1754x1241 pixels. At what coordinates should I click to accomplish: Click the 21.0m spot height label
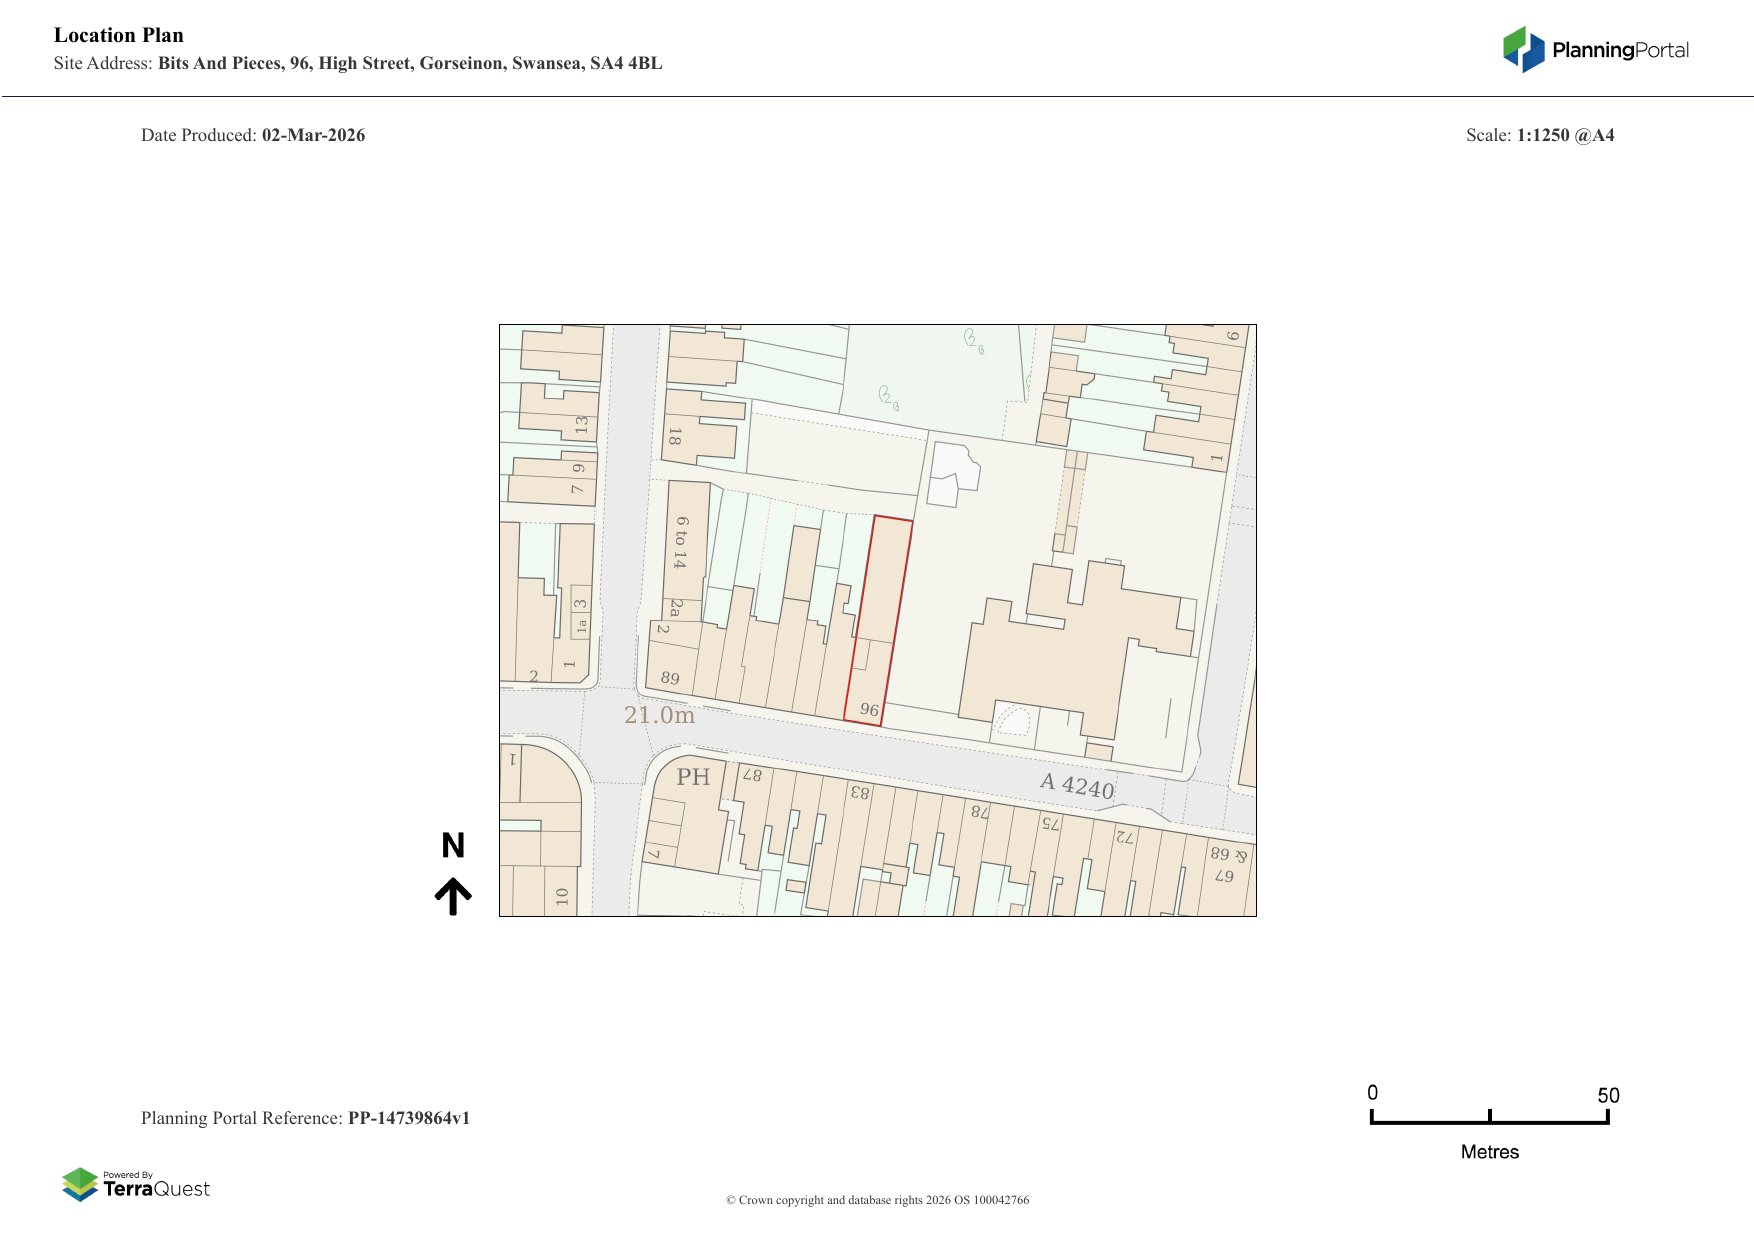(x=659, y=715)
